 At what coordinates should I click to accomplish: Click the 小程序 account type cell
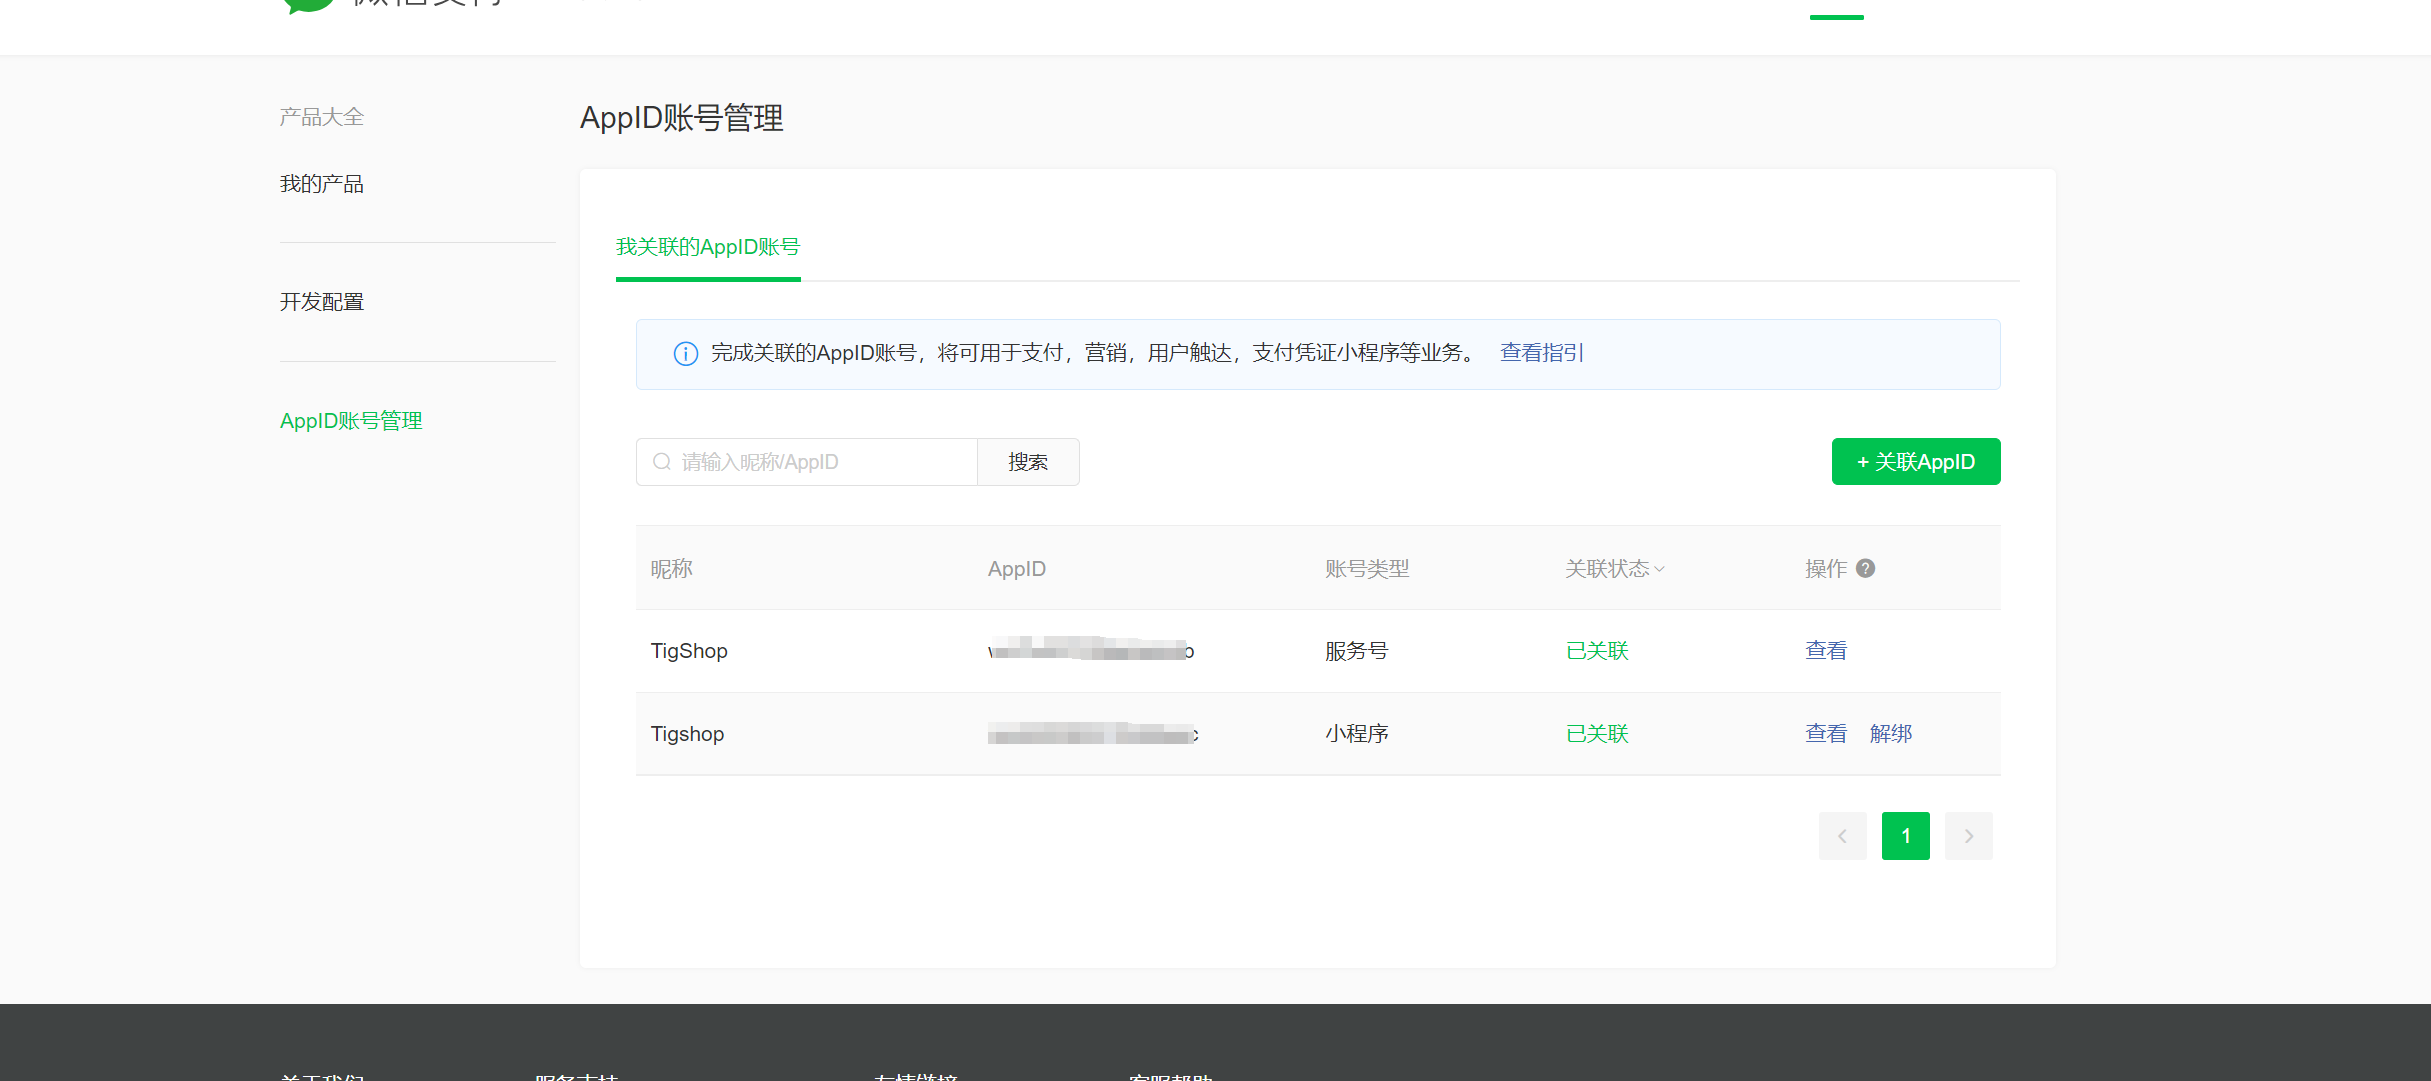1357,734
